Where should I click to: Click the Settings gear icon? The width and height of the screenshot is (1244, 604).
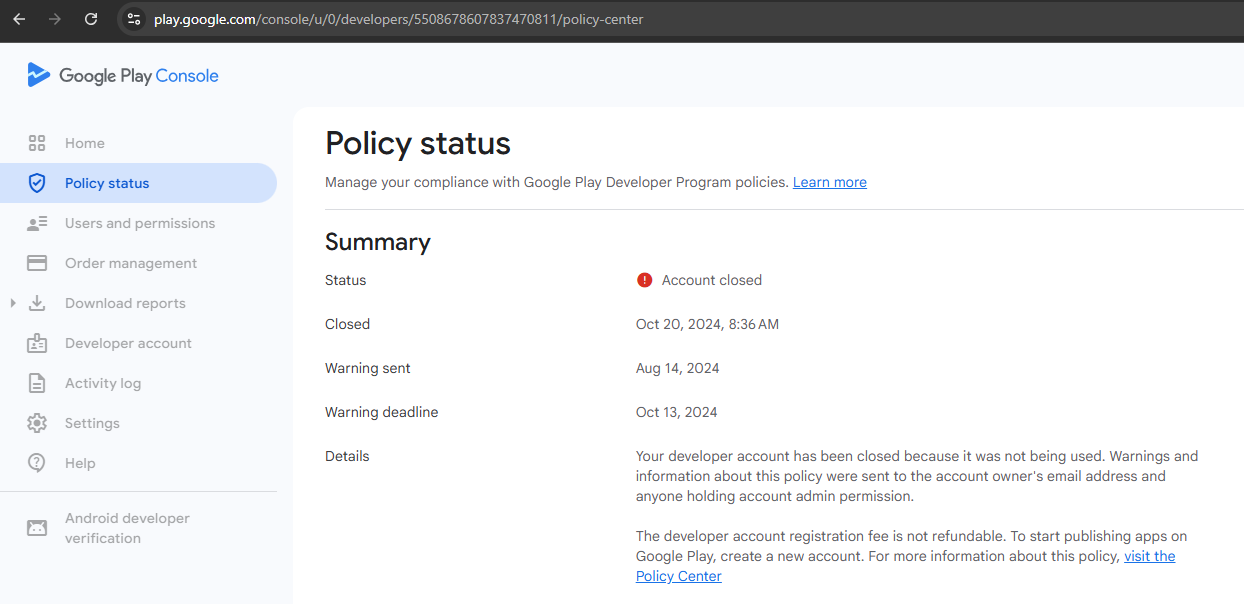click(37, 423)
